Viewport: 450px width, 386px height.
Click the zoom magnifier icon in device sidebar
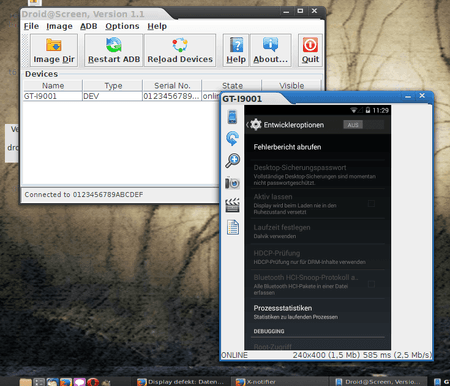[x=232, y=160]
